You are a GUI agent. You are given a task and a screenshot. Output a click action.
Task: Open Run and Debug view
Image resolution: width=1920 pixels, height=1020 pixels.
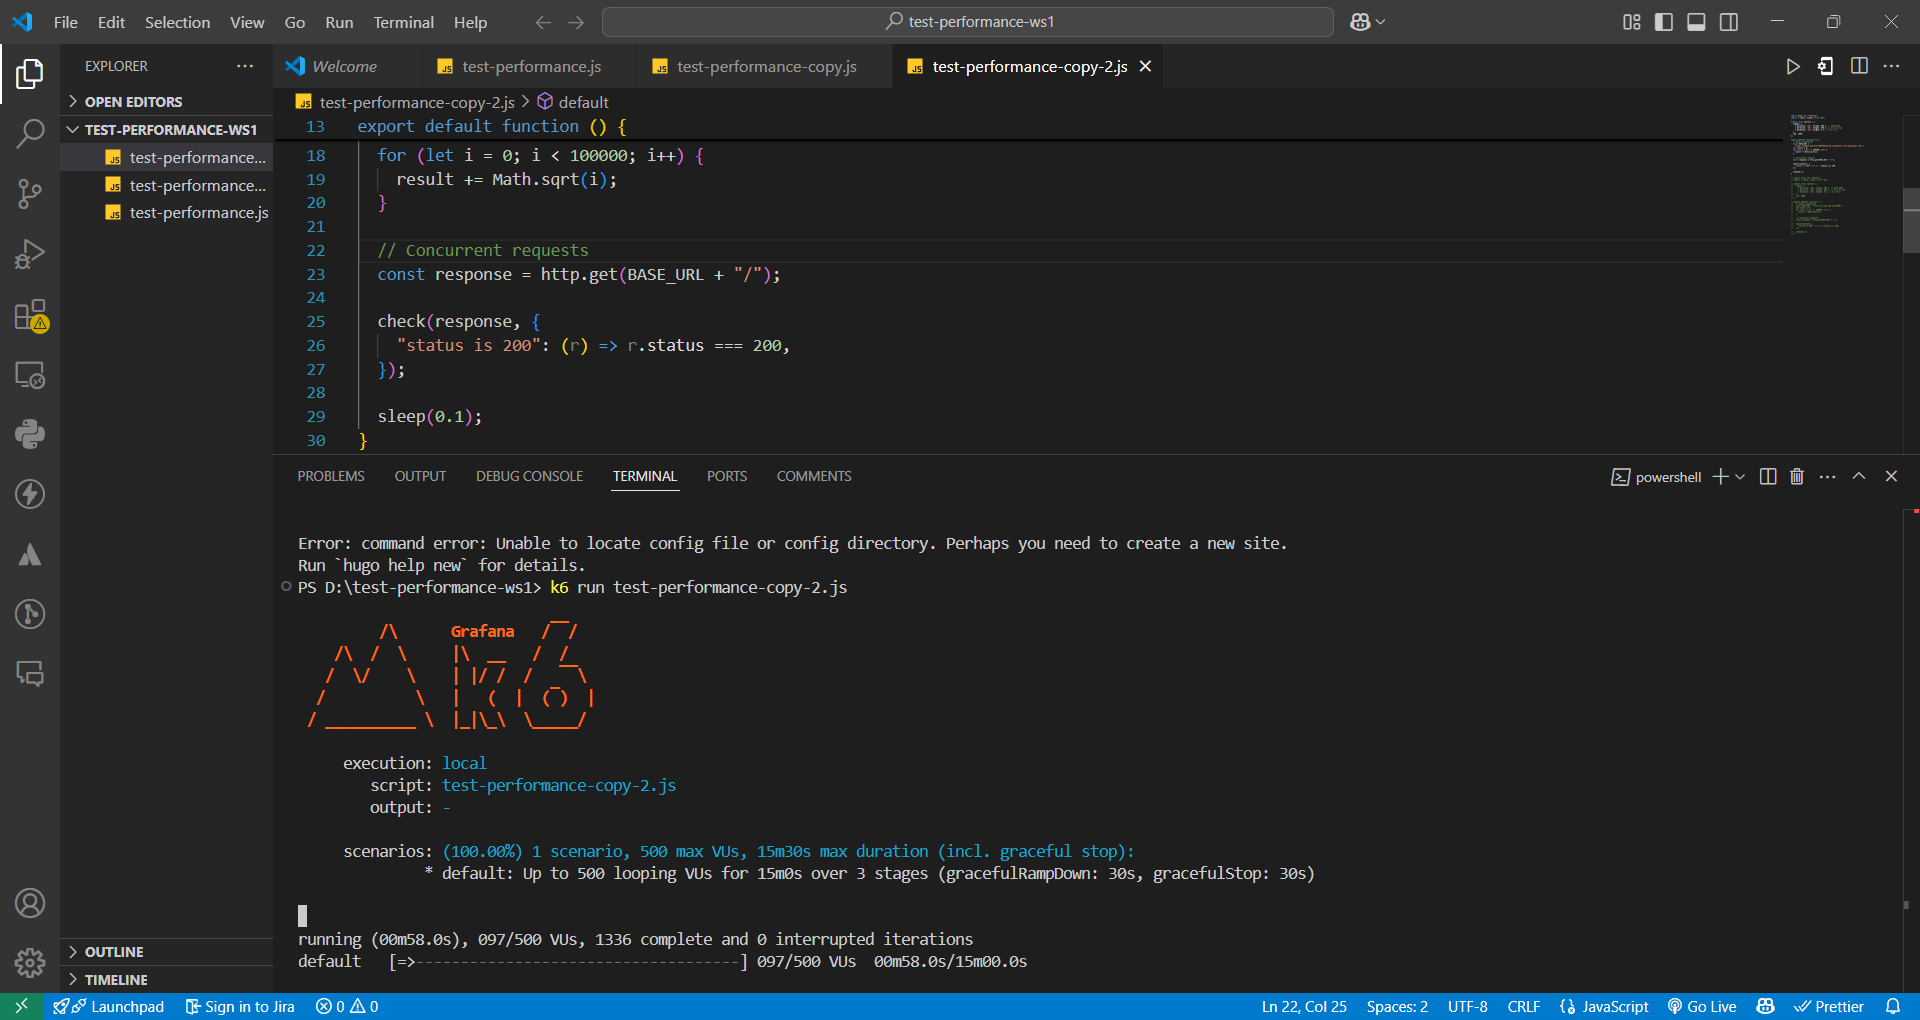coord(30,254)
